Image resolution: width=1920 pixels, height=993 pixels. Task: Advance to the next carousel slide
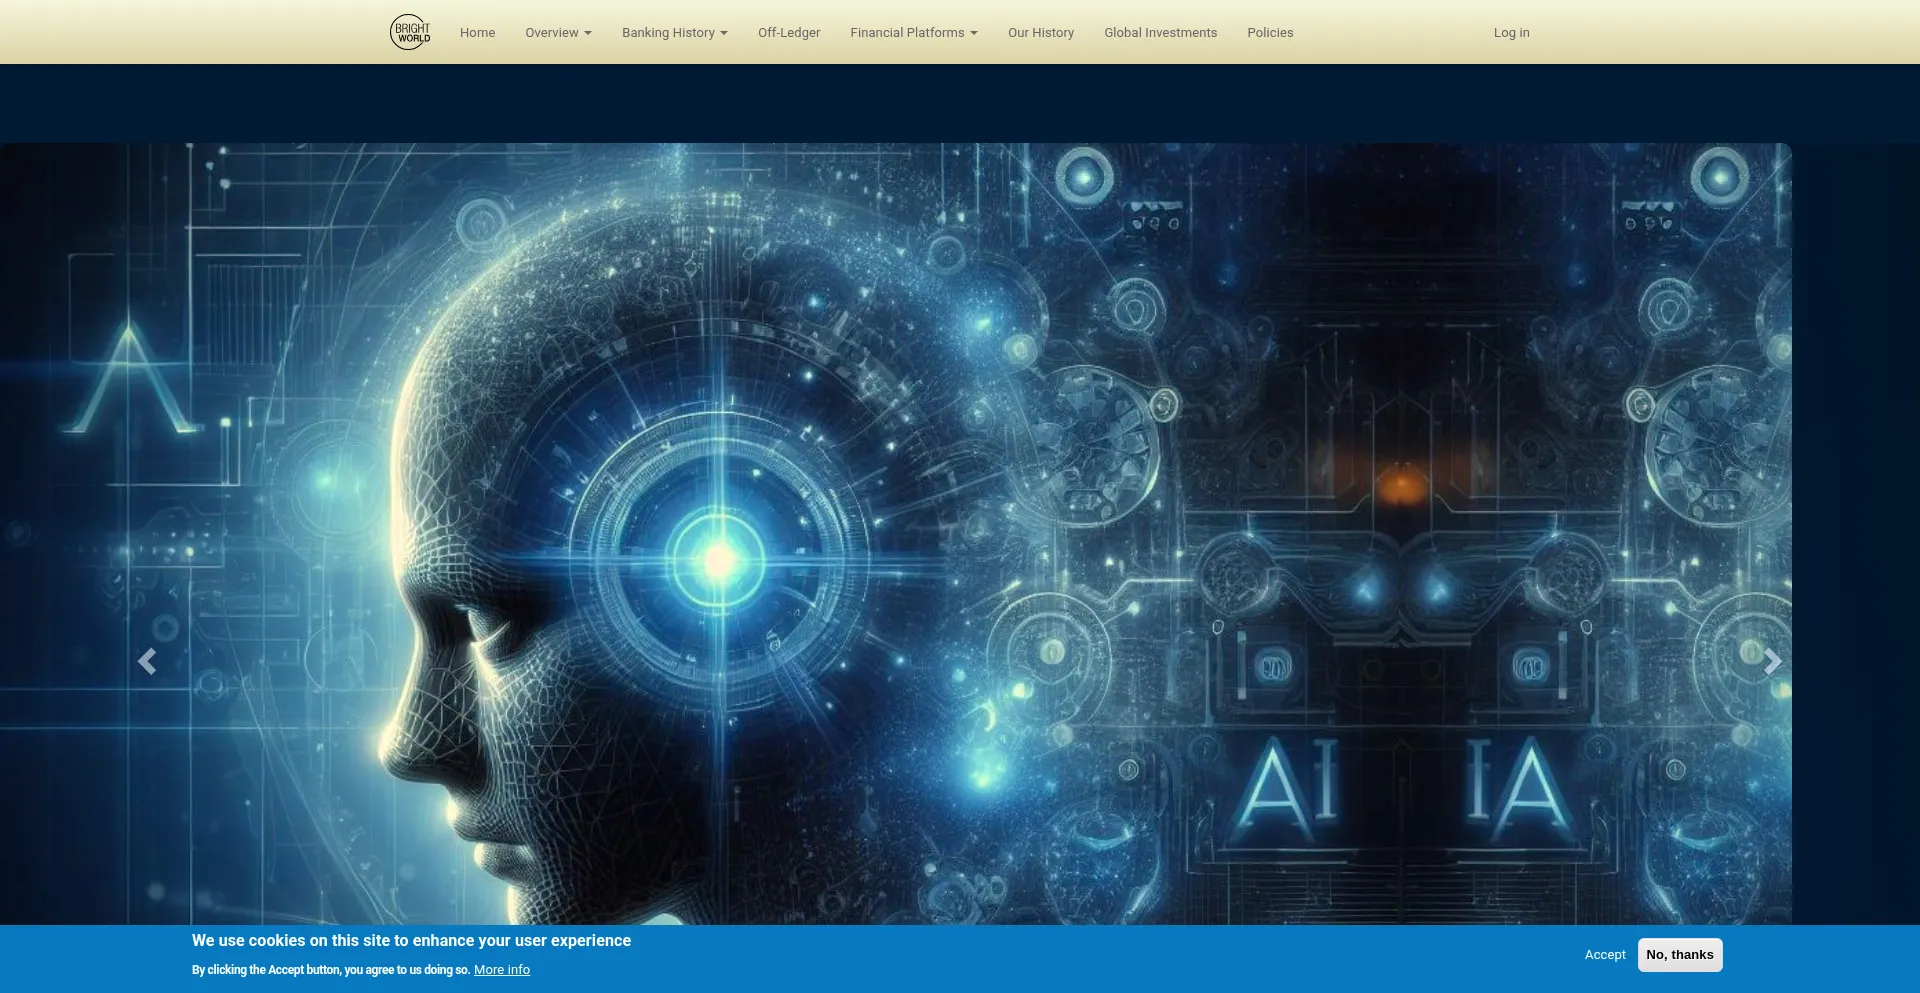1772,661
